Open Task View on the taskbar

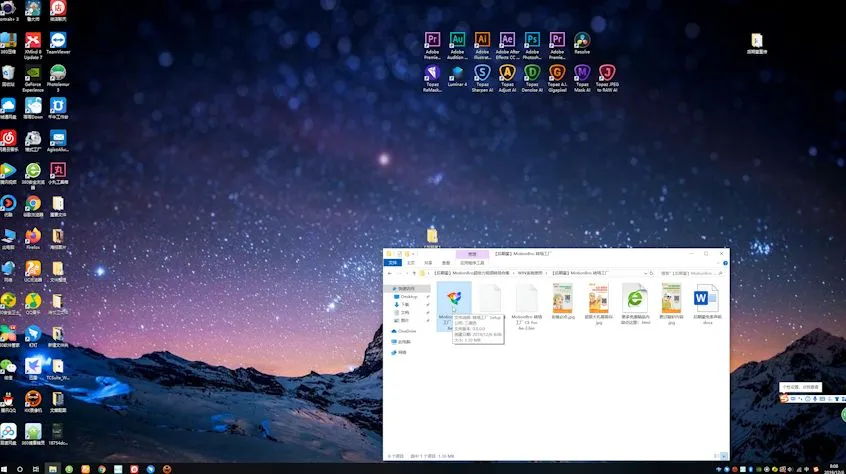36,469
